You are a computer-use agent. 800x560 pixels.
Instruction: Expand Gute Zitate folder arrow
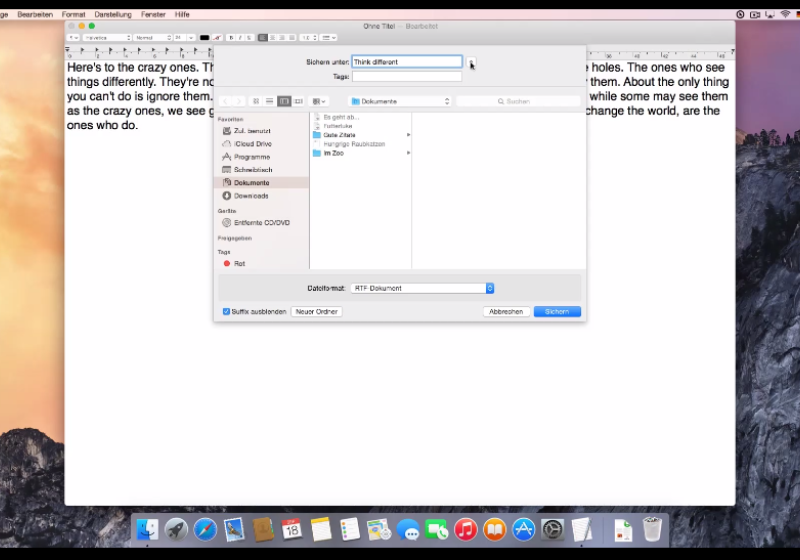click(408, 135)
